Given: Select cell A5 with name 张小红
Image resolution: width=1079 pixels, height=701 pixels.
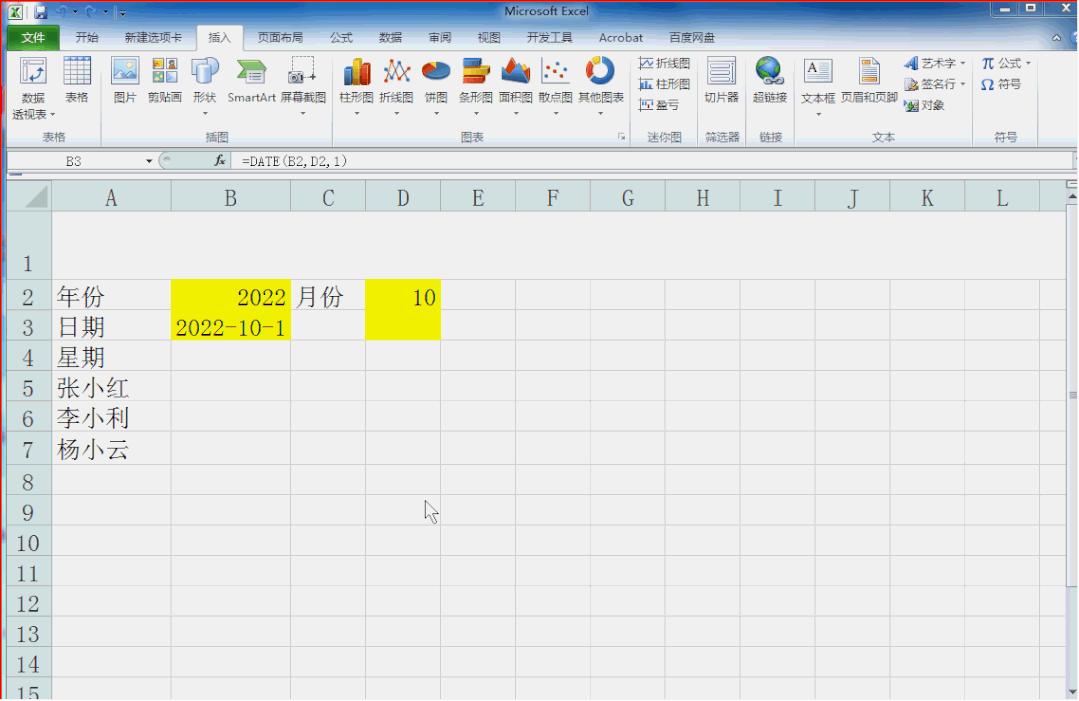Looking at the screenshot, I should (x=111, y=388).
